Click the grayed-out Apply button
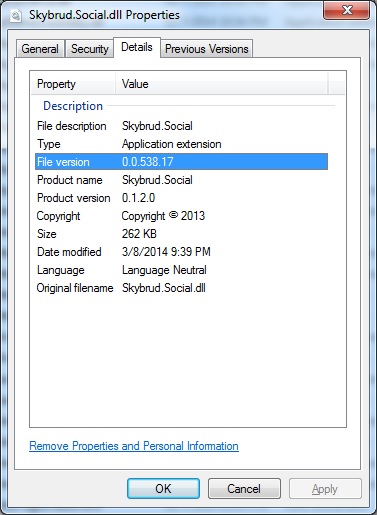377x515 pixels. pos(325,489)
